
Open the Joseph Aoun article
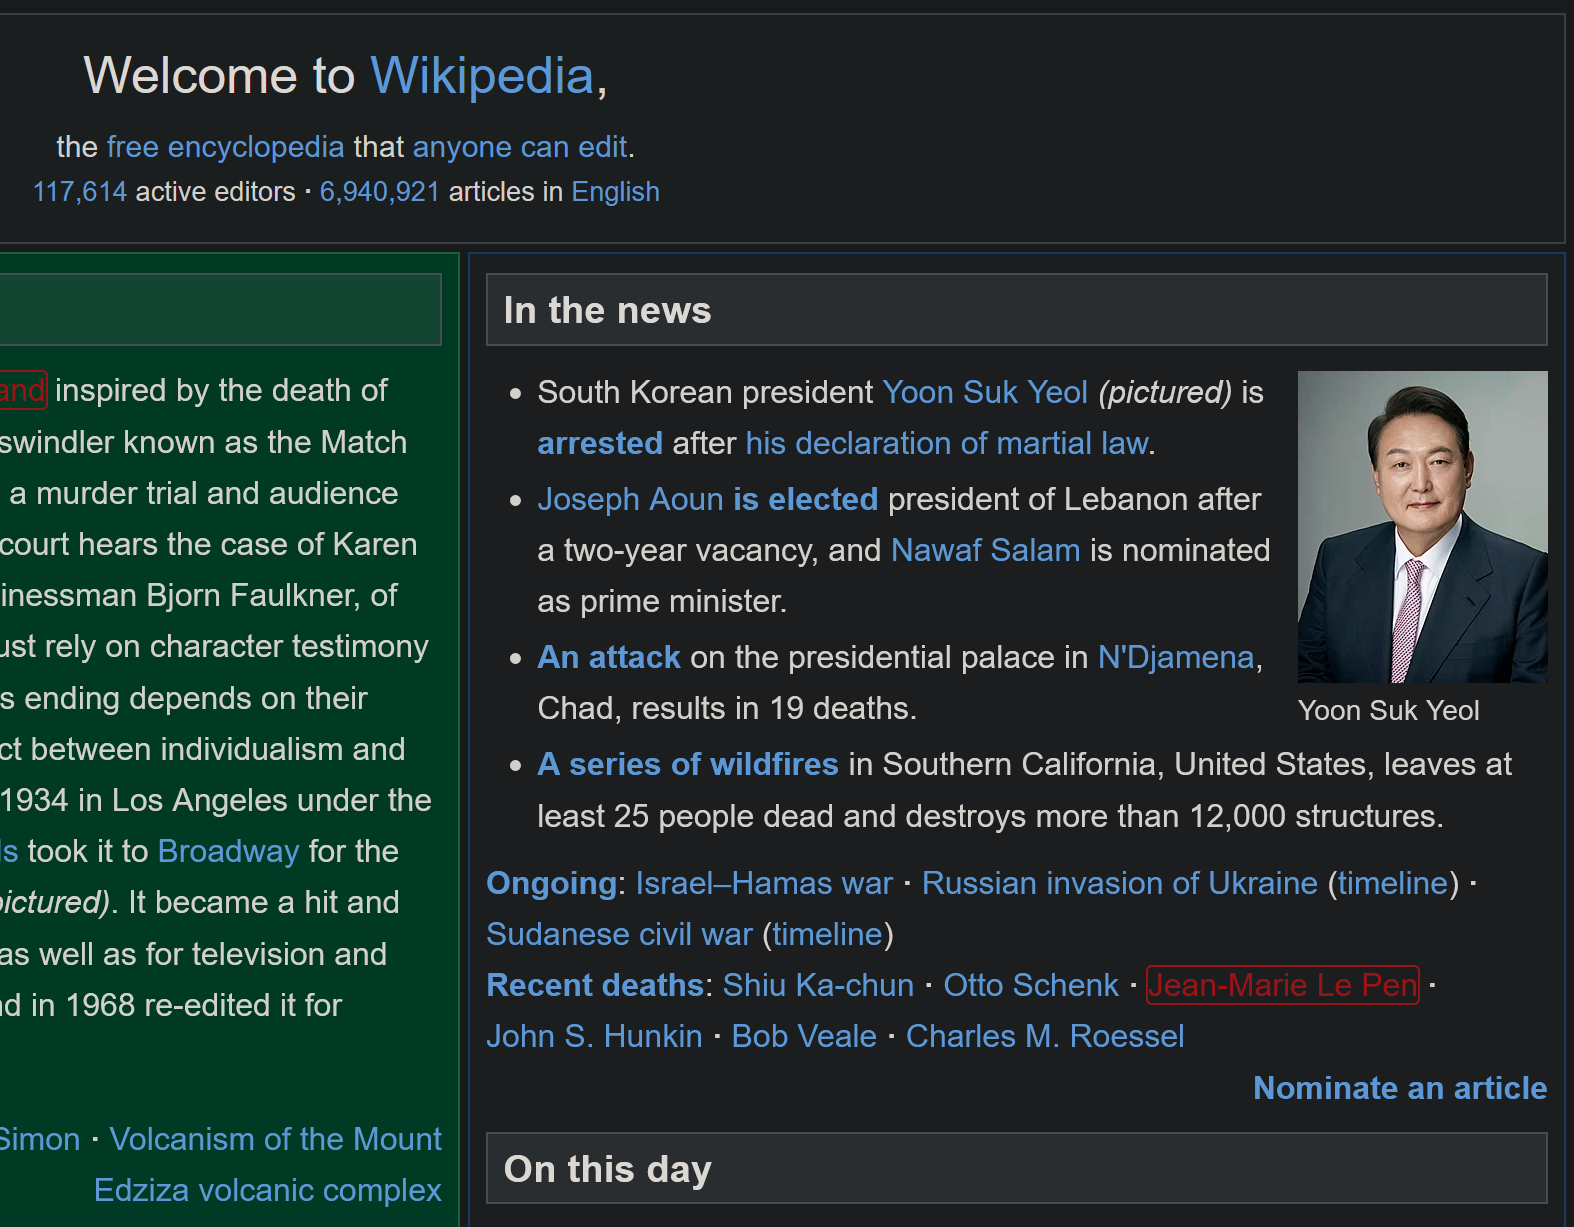coord(629,499)
